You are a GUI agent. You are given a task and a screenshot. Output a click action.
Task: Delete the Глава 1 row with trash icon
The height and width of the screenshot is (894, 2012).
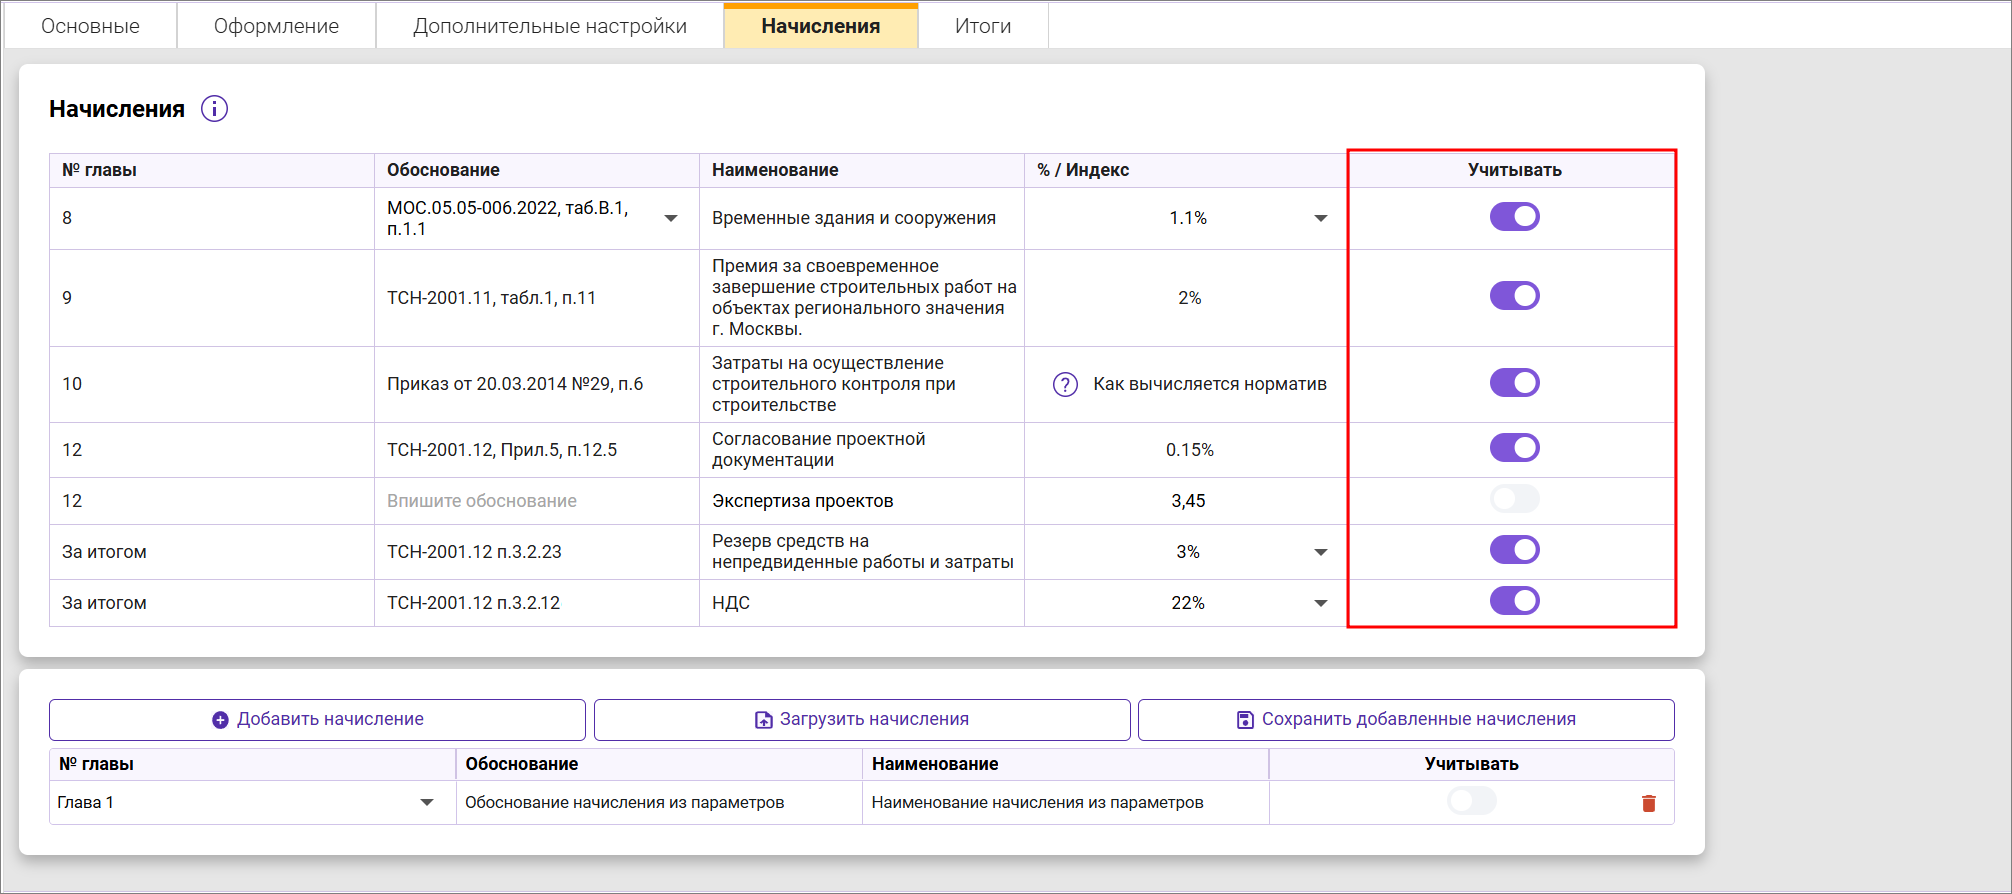[1648, 803]
